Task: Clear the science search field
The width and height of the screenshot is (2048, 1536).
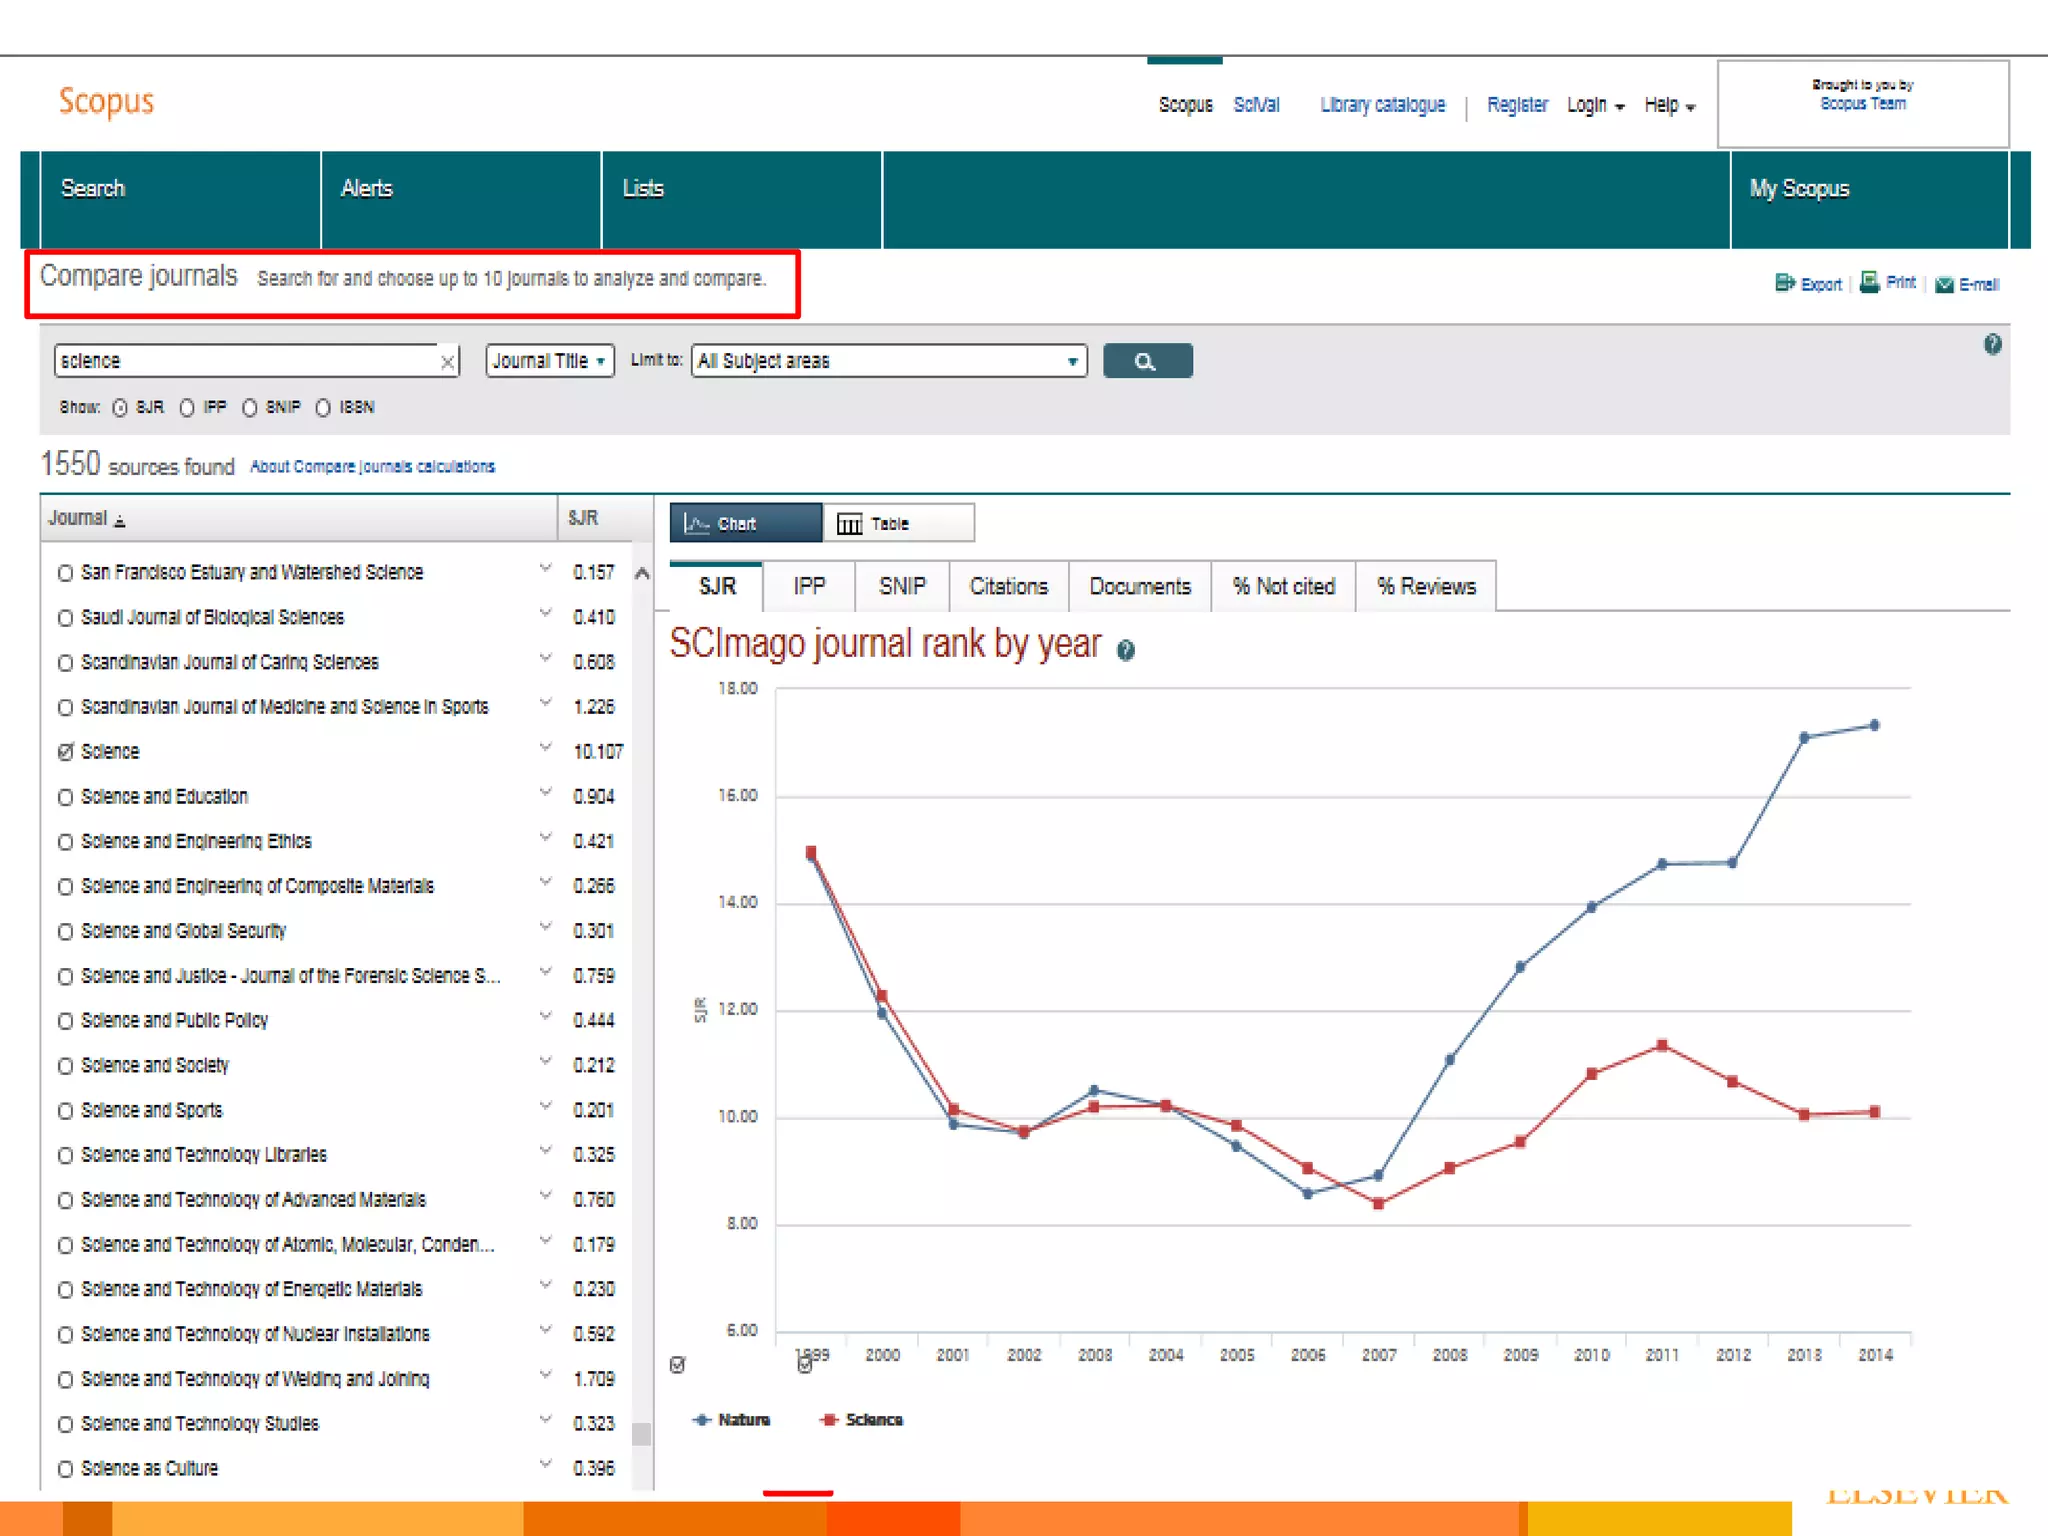Action: (447, 362)
